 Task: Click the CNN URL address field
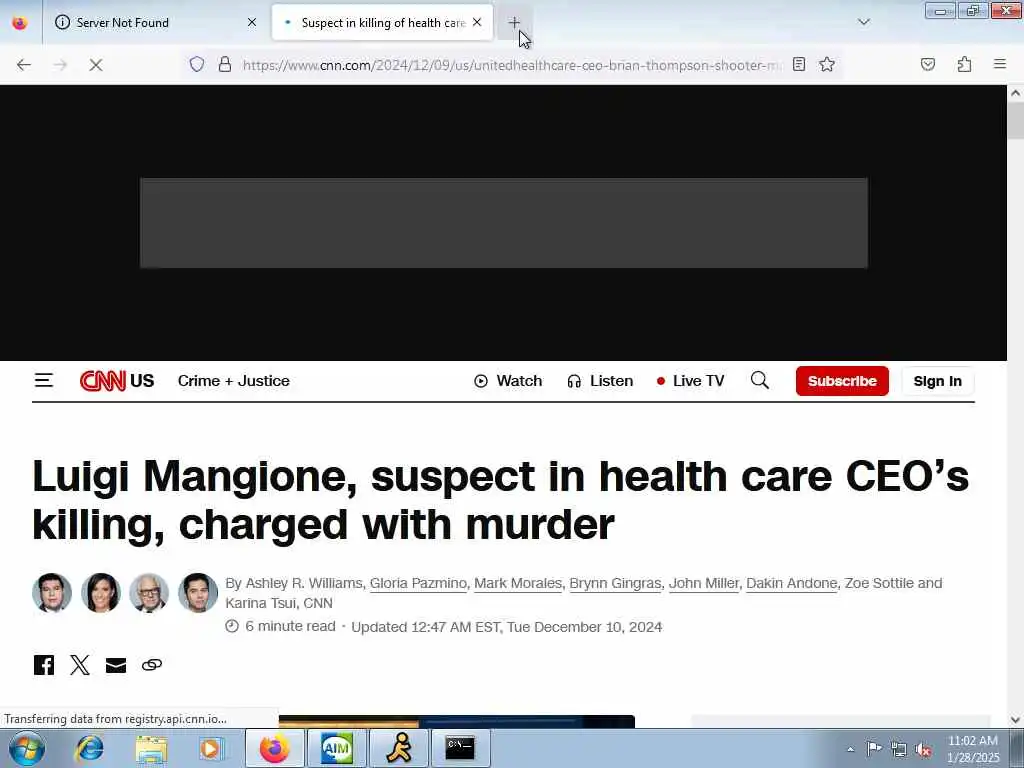511,65
